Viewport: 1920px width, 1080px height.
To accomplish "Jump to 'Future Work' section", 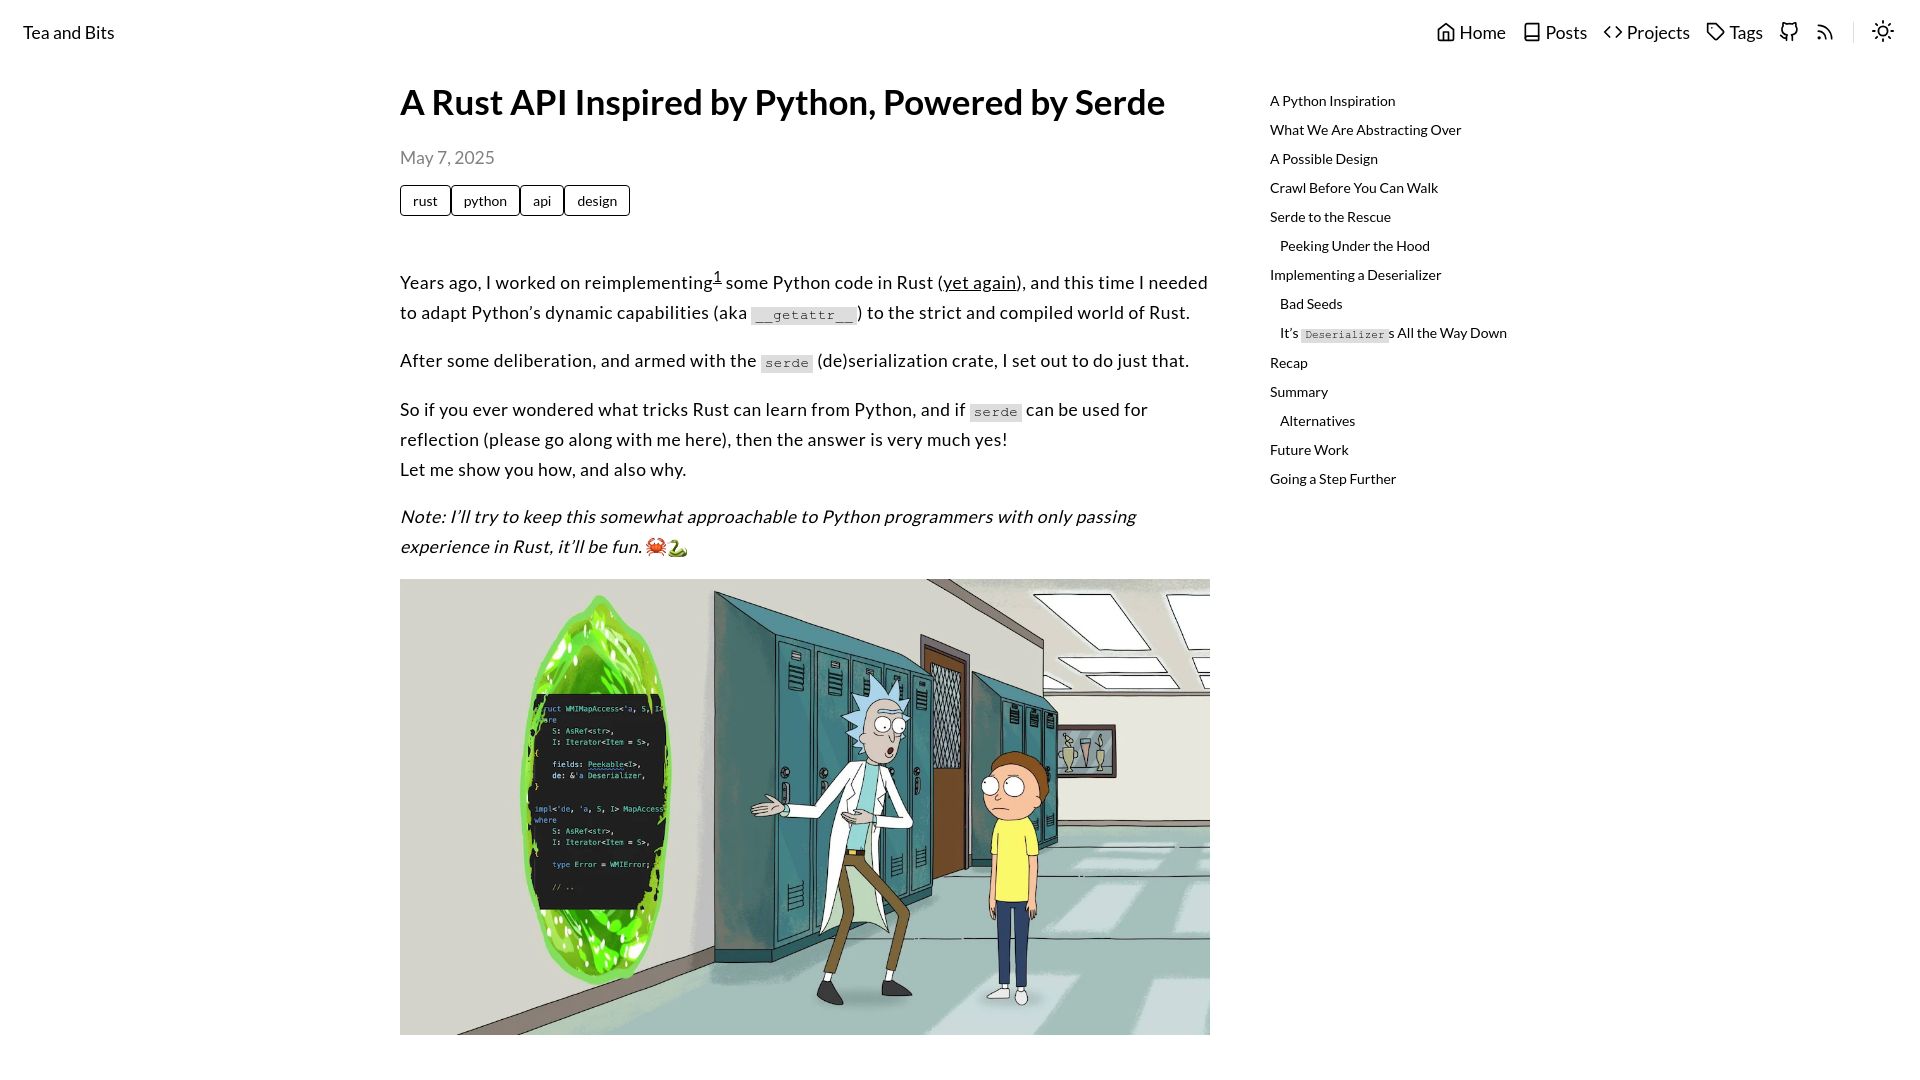I will pyautogui.click(x=1309, y=450).
